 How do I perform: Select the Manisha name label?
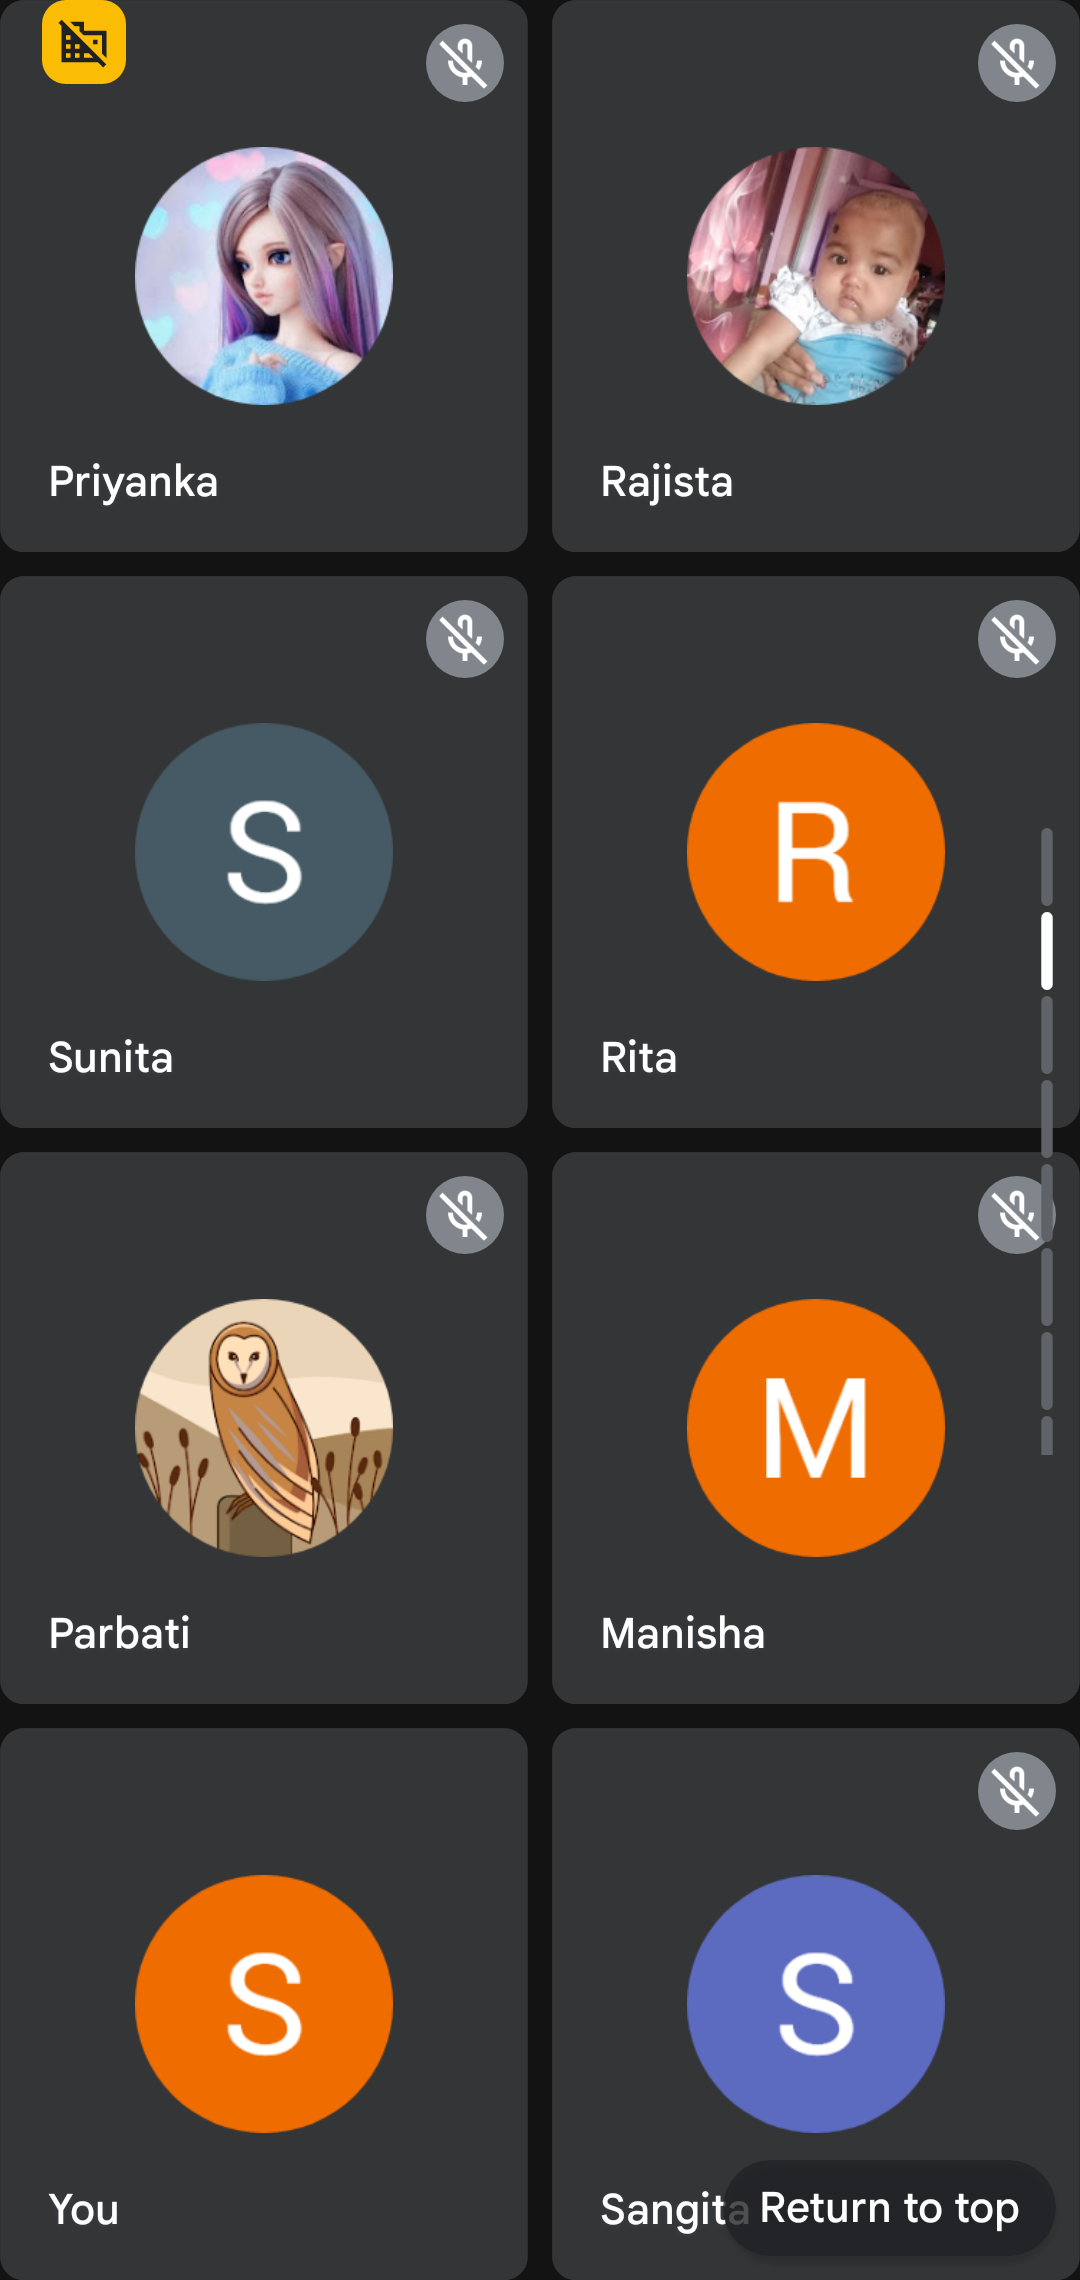(683, 1634)
